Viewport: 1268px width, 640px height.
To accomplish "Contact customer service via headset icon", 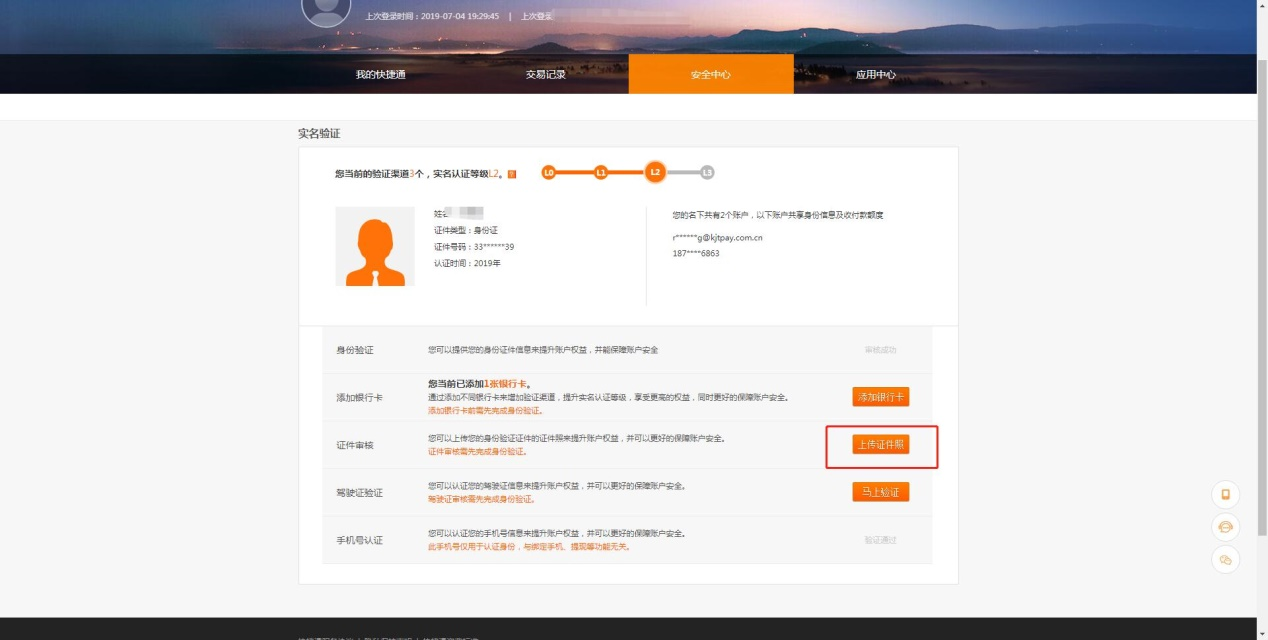I will tap(1224, 527).
